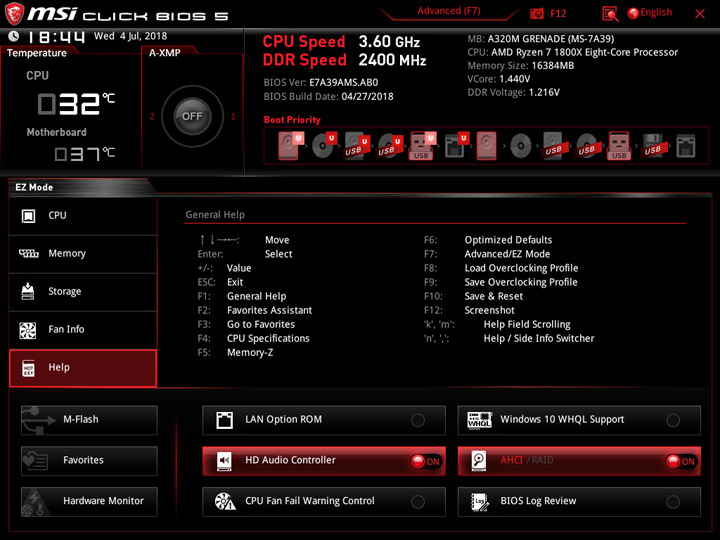Open Hardware Monitor
Viewport: 720px width, 540px height.
coord(89,501)
